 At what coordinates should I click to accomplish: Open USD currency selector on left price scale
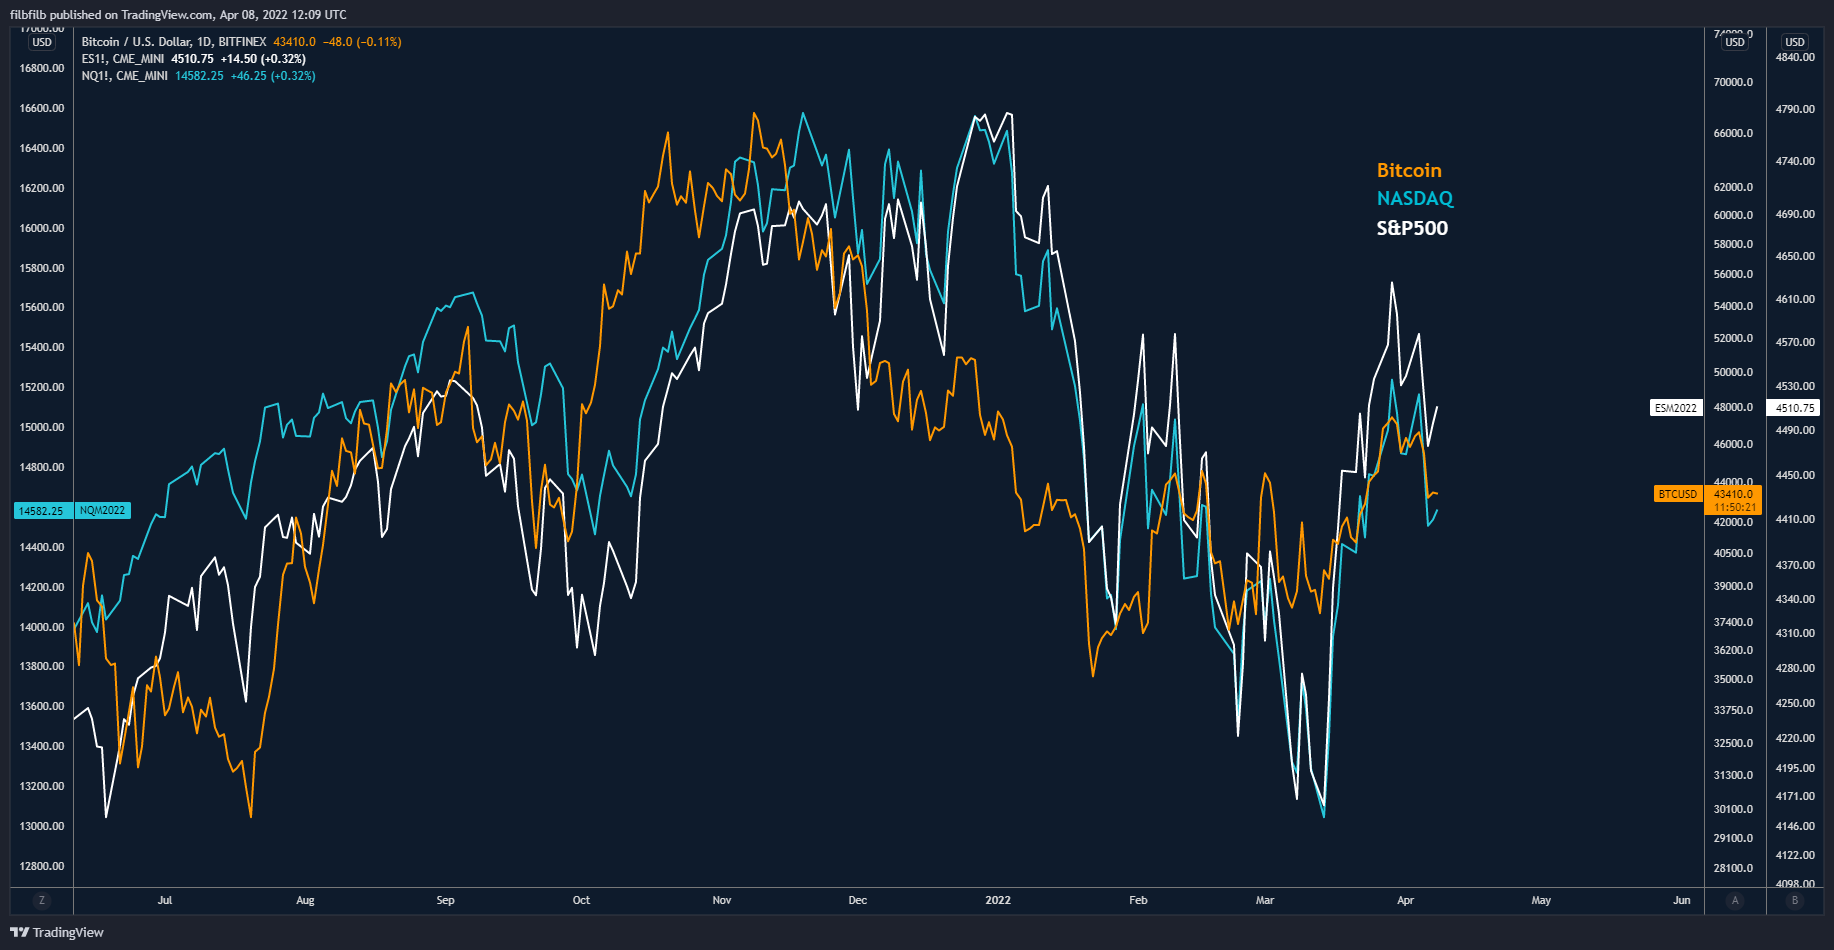(42, 42)
